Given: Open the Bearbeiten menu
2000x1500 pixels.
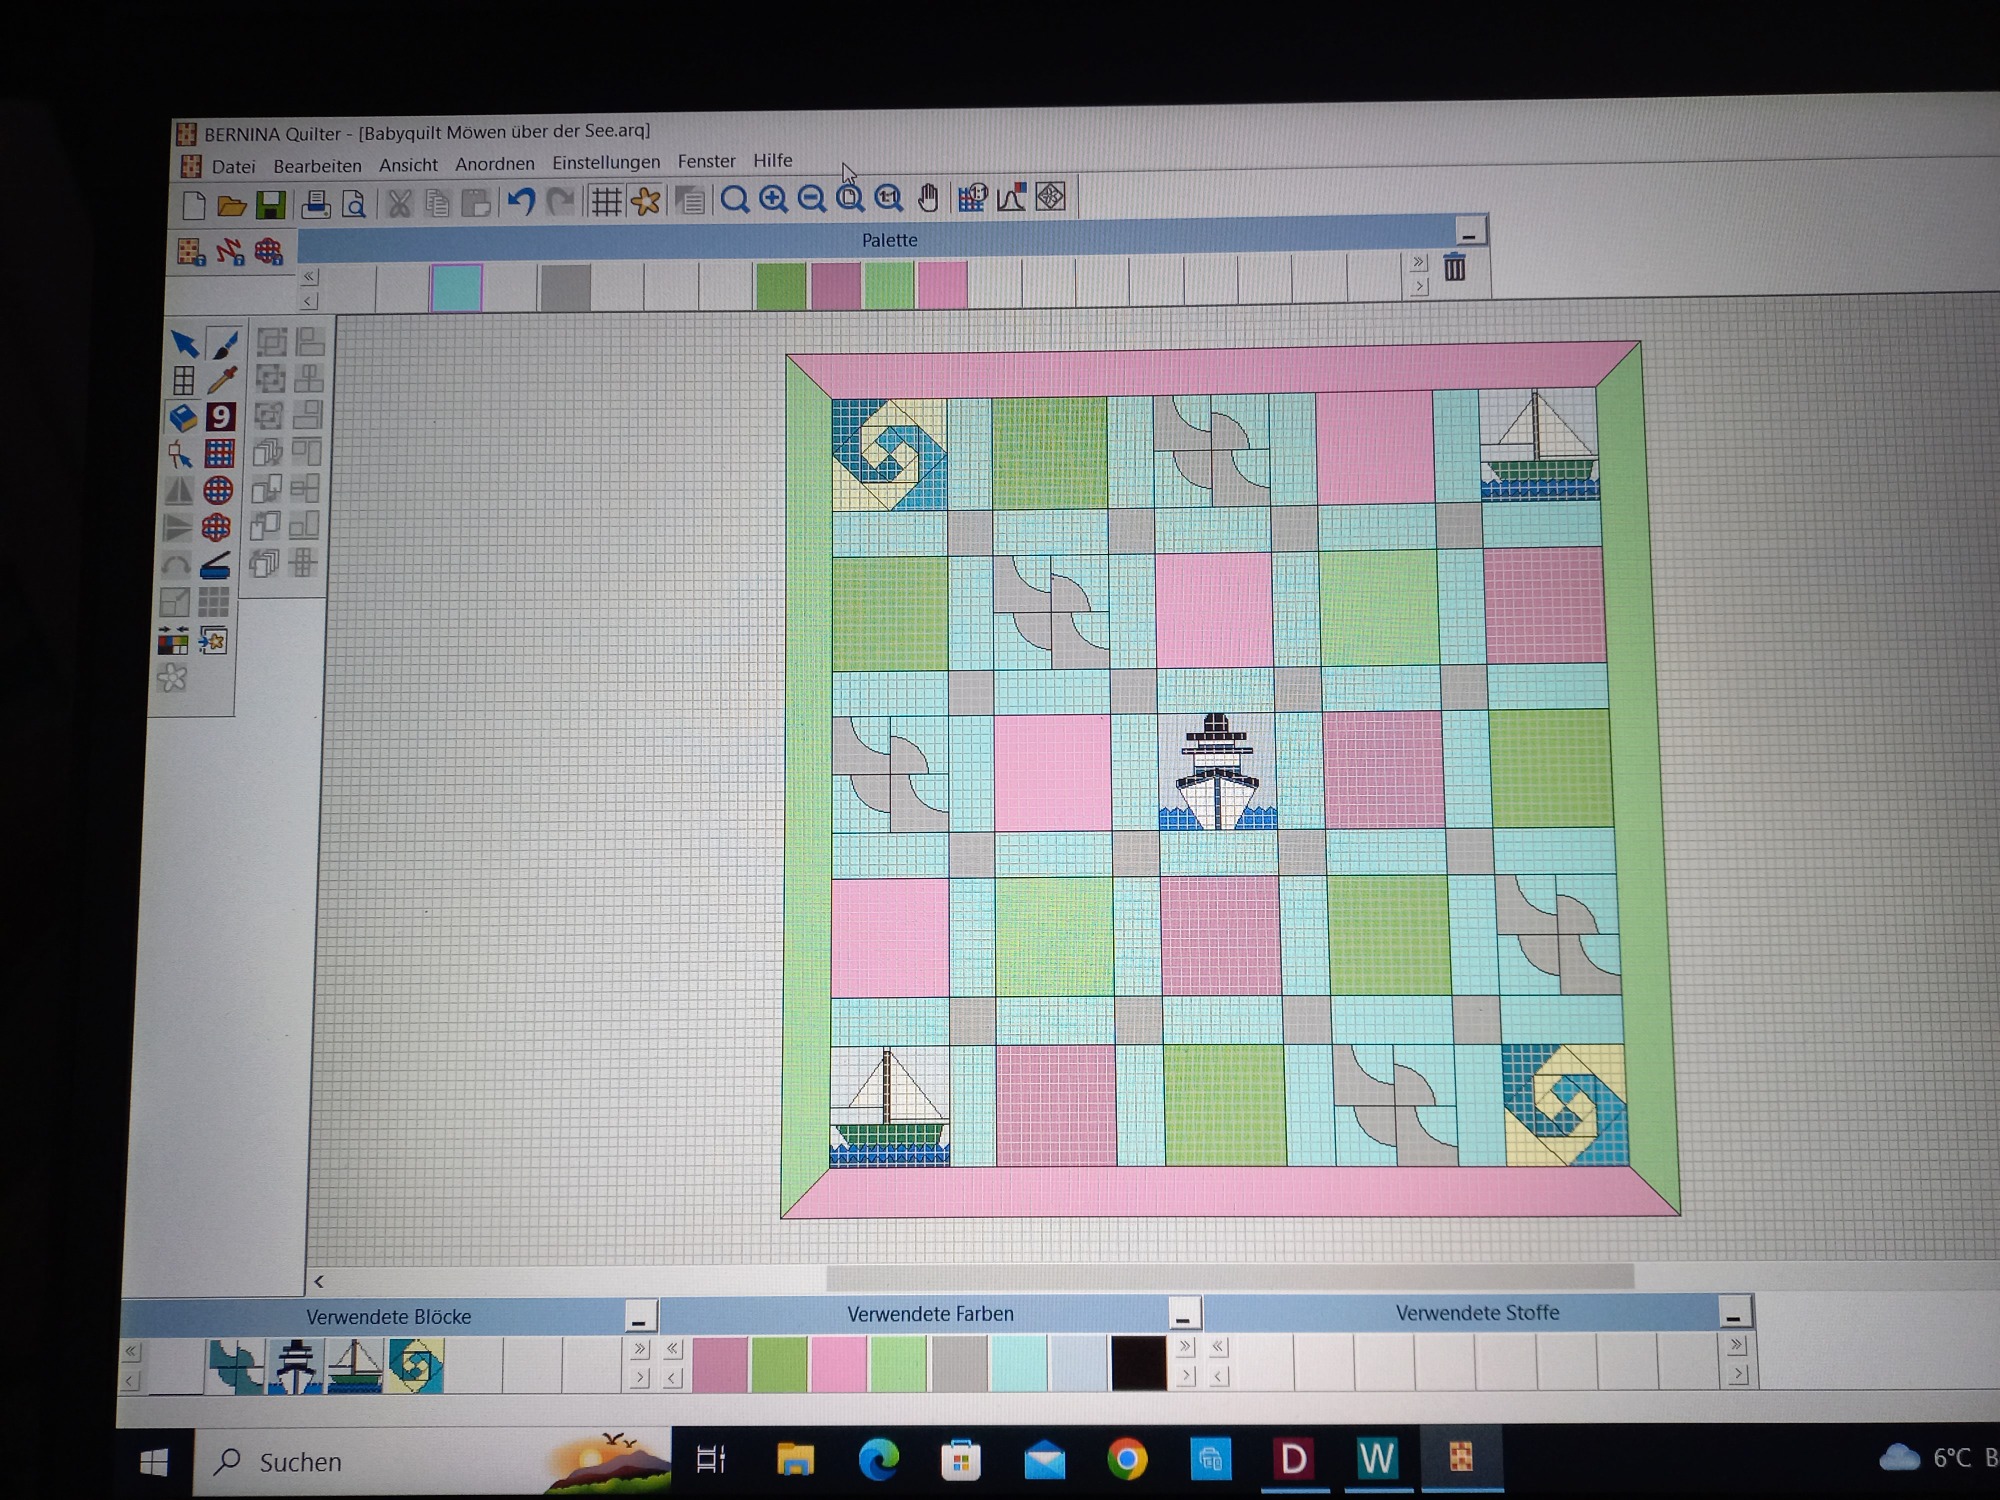Looking at the screenshot, I should [317, 166].
